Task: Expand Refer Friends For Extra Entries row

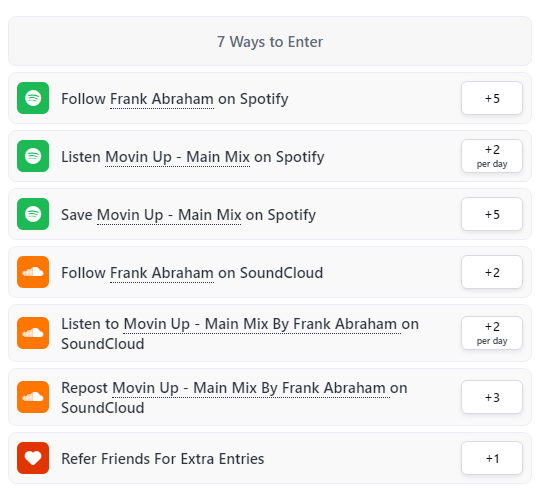Action: (x=270, y=458)
